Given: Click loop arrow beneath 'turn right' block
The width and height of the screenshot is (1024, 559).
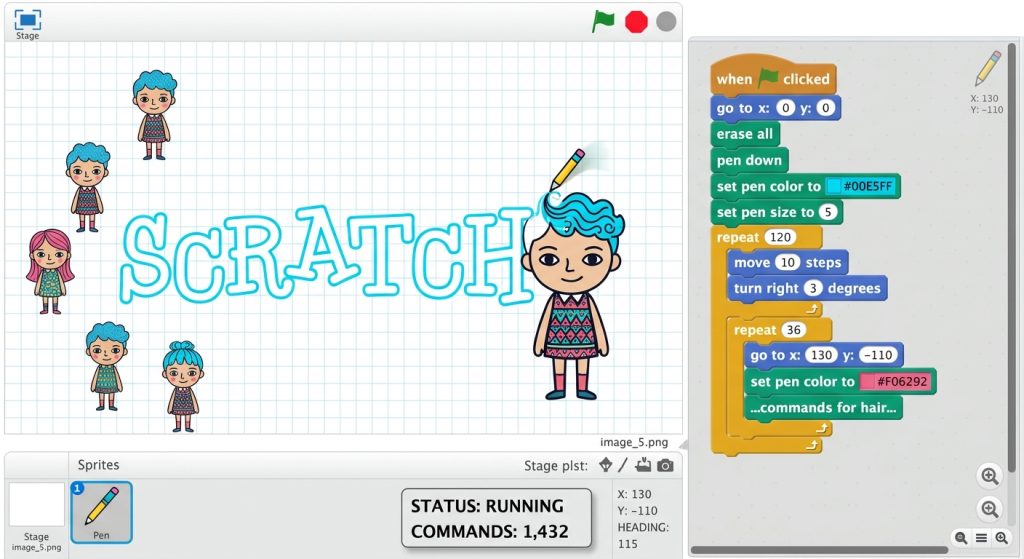Looking at the screenshot, I should pyautogui.click(x=813, y=309).
